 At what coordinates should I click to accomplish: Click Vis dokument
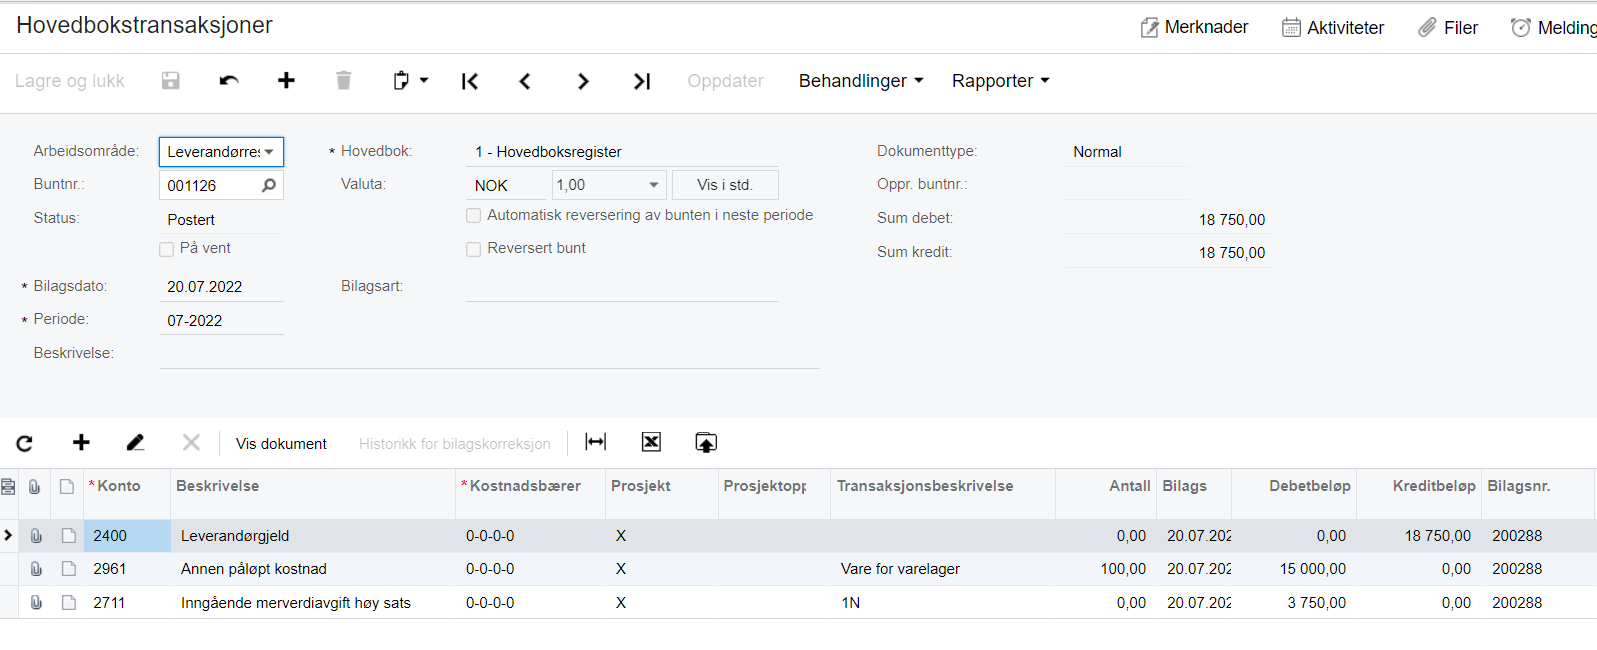(281, 444)
